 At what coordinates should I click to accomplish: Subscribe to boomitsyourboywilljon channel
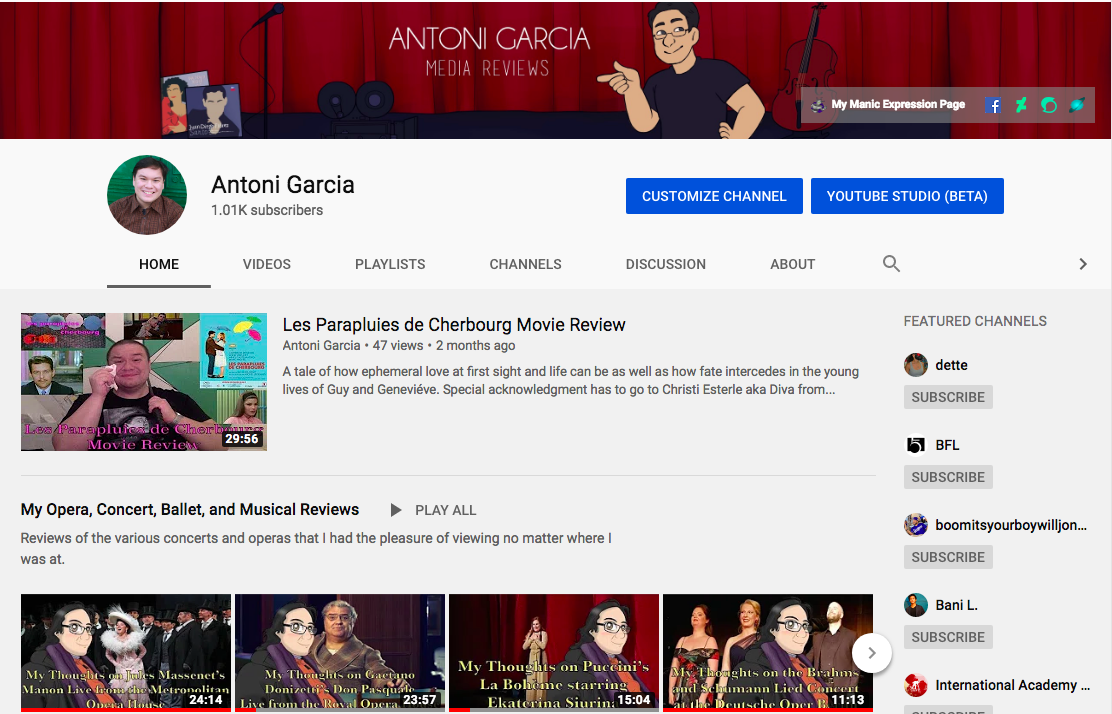(x=948, y=557)
